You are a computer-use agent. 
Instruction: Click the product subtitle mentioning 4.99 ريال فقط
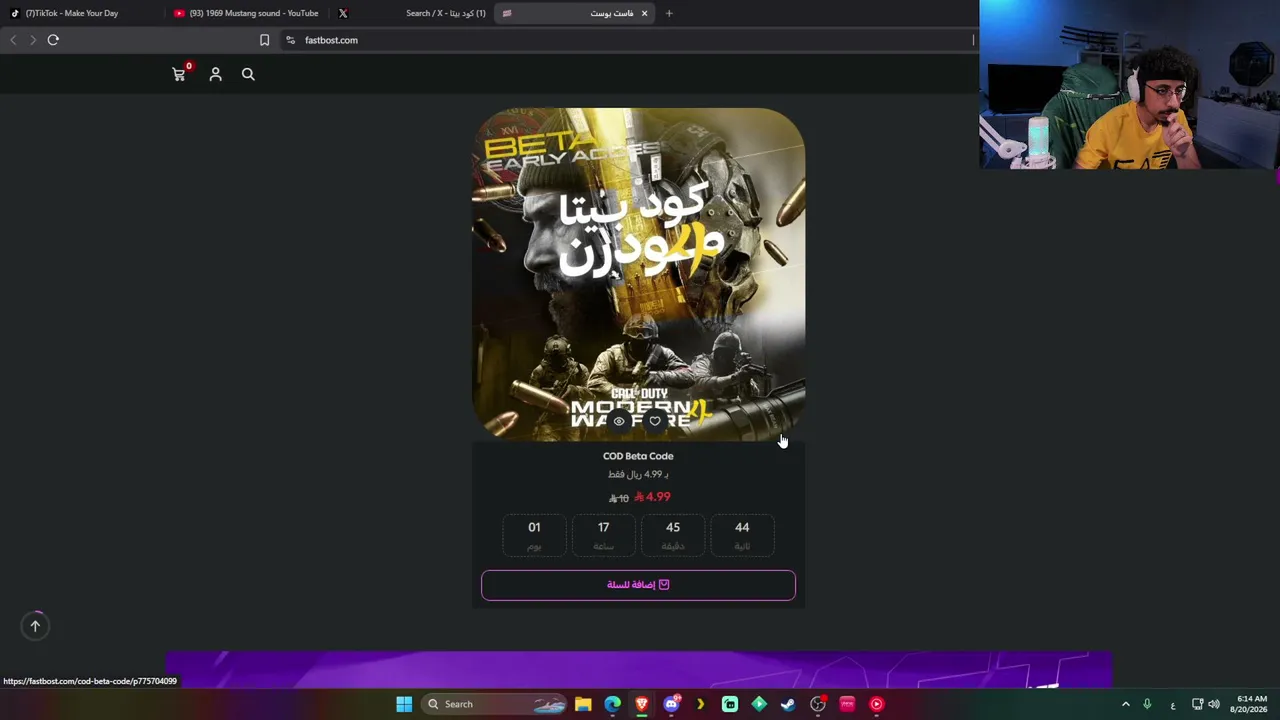click(638, 475)
